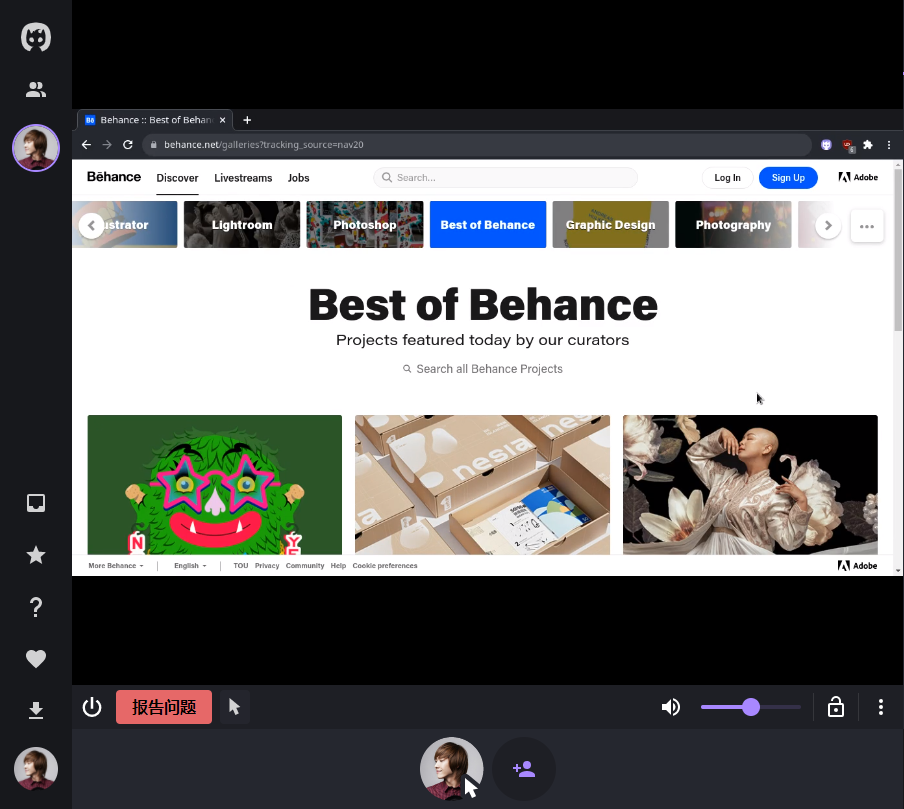Close the Behance browser tab
The image size is (904, 809).
tap(223, 120)
